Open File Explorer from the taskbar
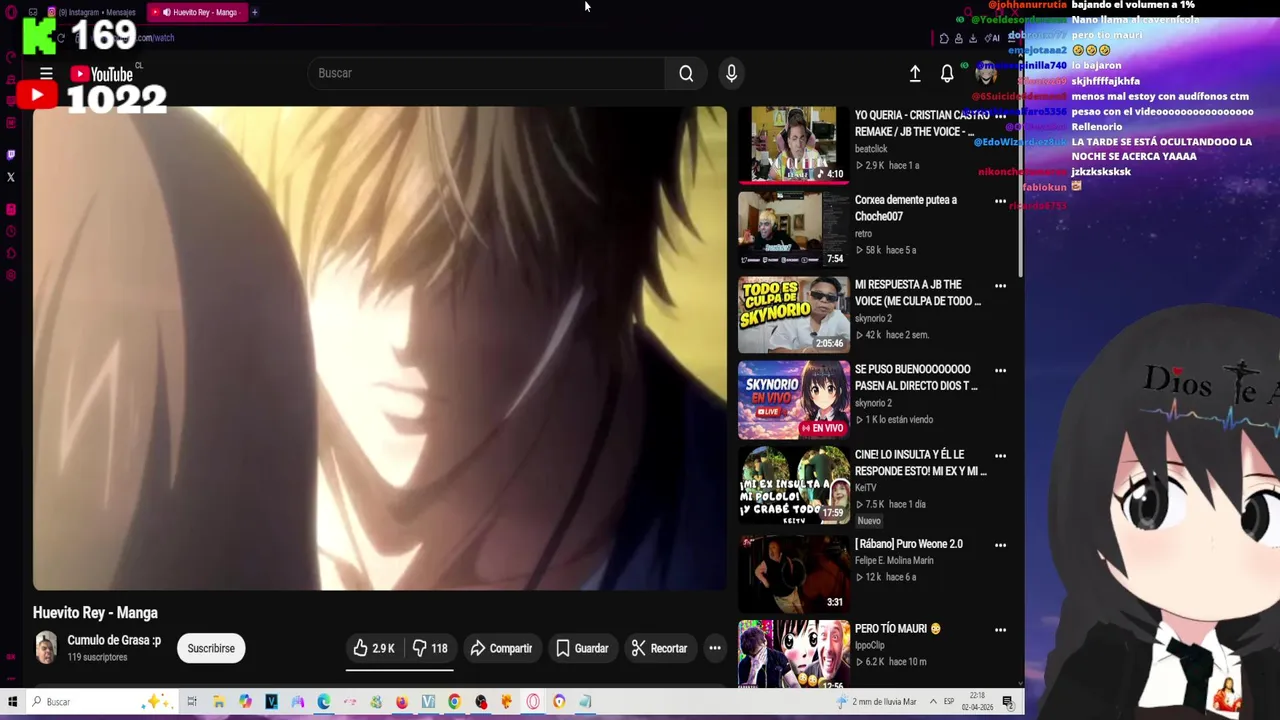The image size is (1280, 720). pos(219,702)
